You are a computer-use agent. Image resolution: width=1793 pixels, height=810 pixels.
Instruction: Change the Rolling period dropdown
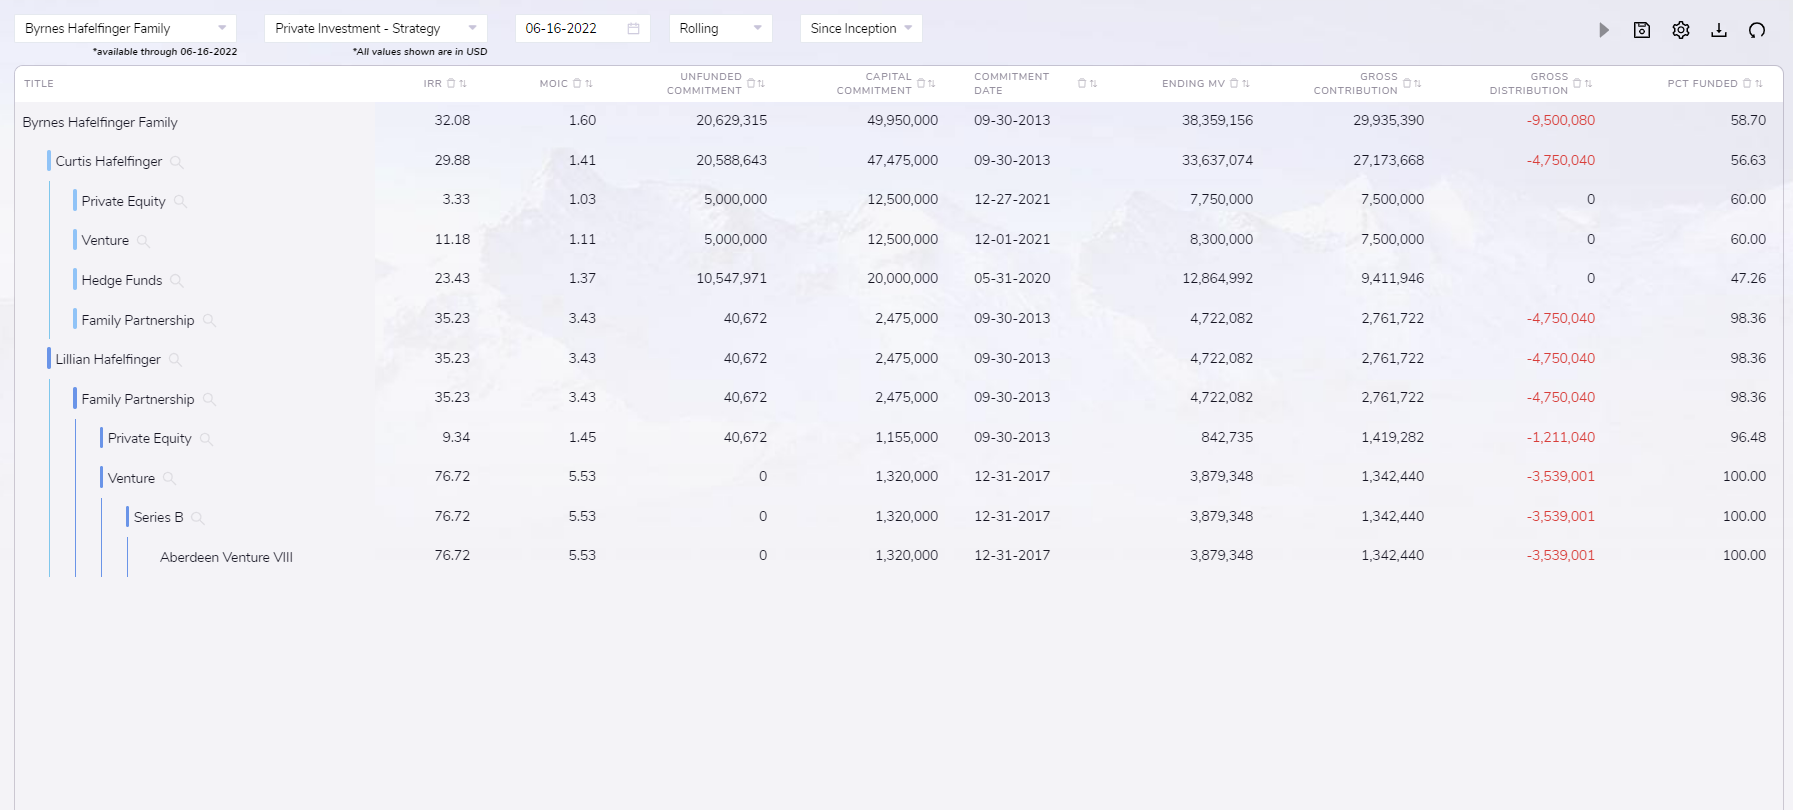click(x=720, y=28)
